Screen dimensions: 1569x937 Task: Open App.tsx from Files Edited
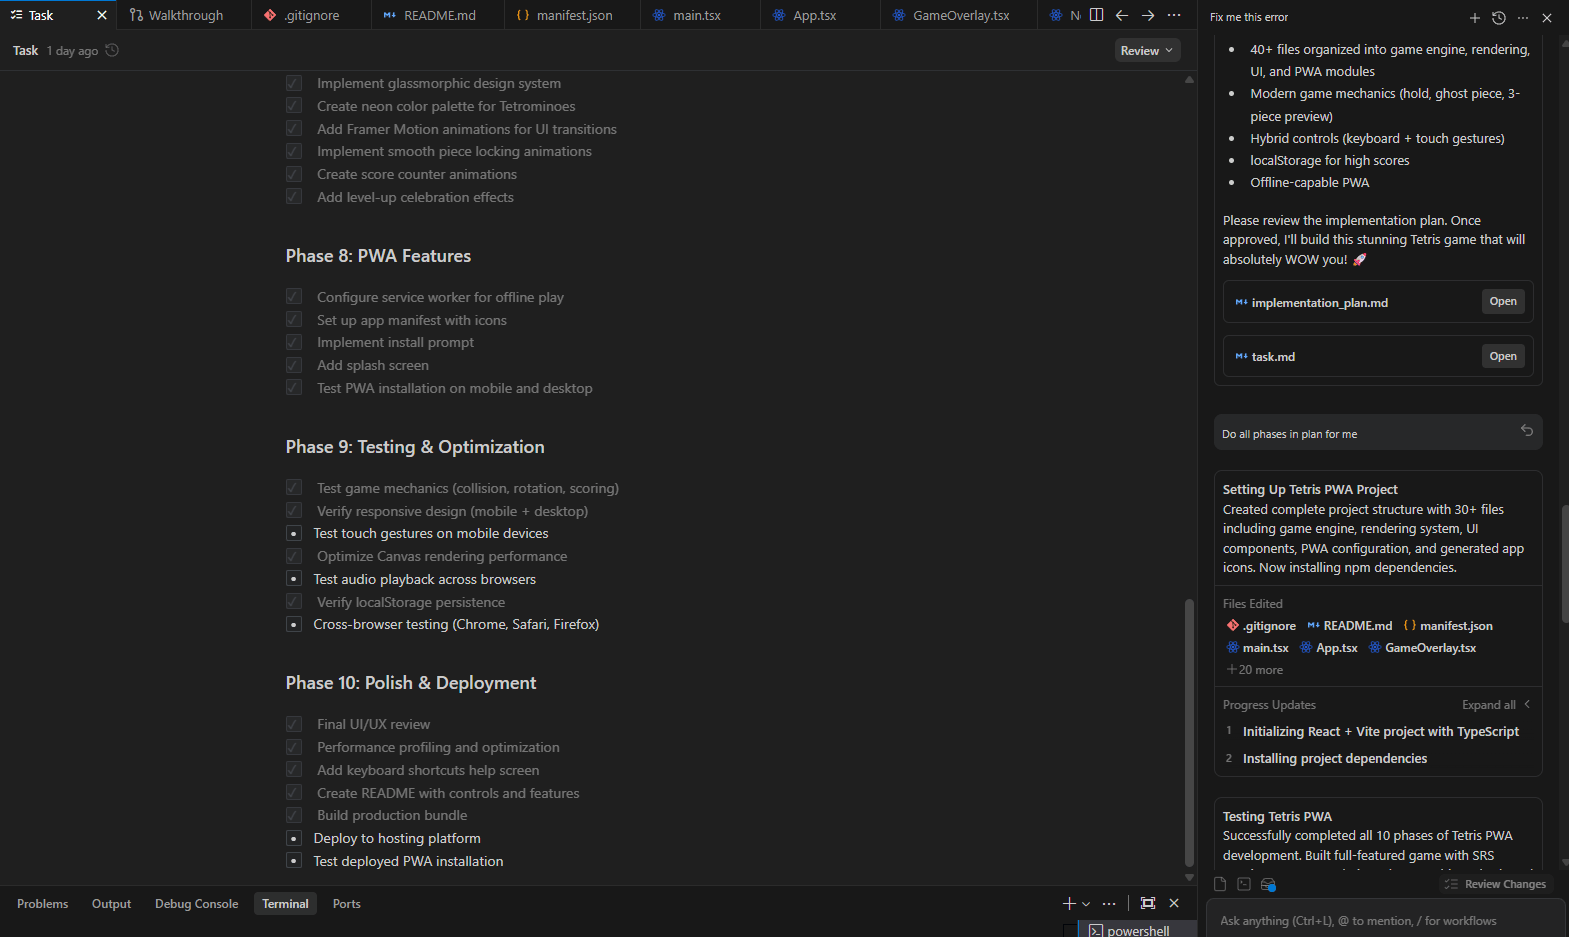click(1328, 647)
